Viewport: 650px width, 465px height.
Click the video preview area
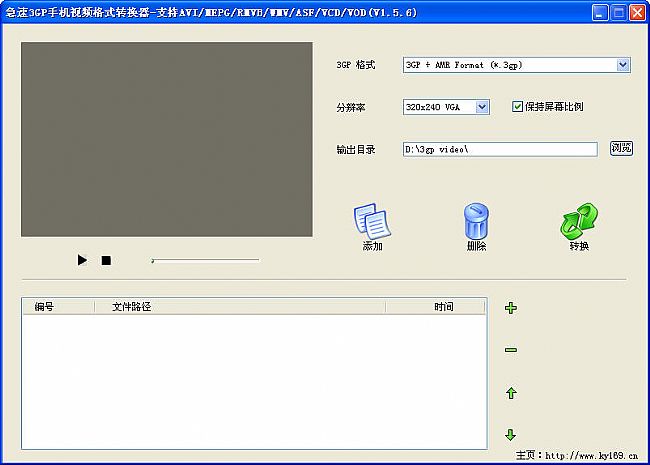click(167, 139)
